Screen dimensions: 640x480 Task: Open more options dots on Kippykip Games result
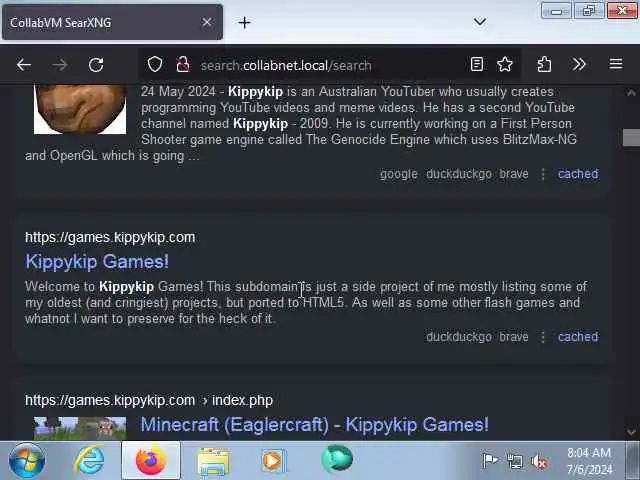pos(543,337)
